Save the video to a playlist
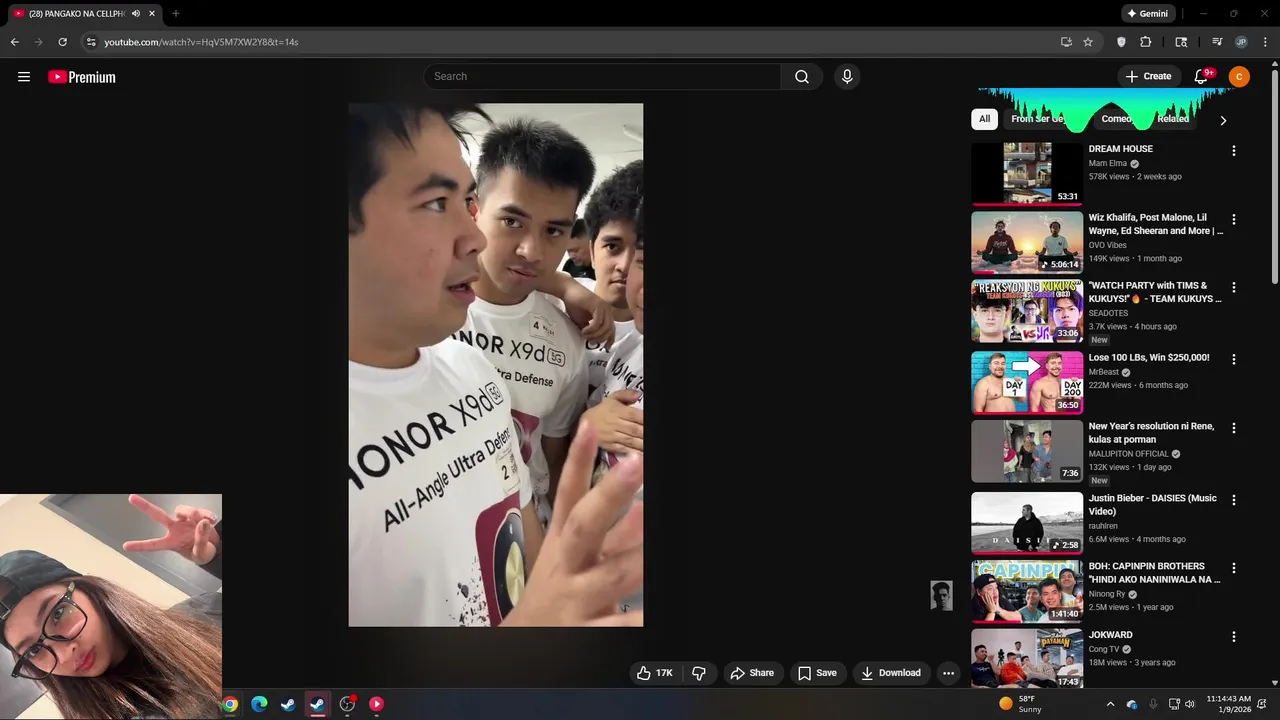1280x720 pixels. [817, 673]
